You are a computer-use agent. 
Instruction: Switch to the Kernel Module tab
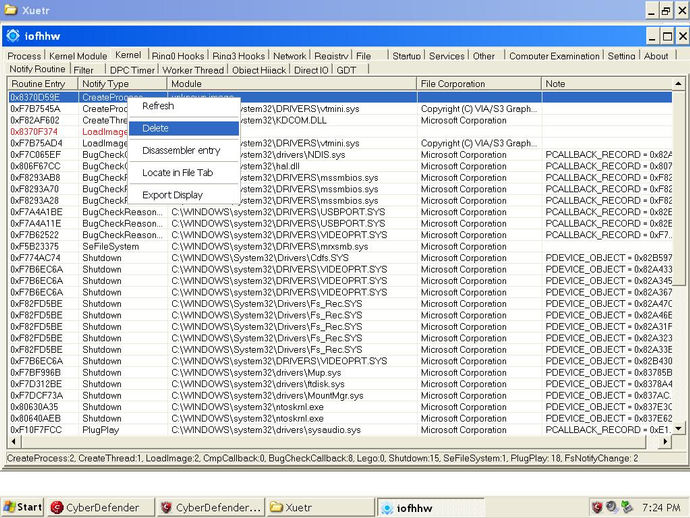click(78, 56)
